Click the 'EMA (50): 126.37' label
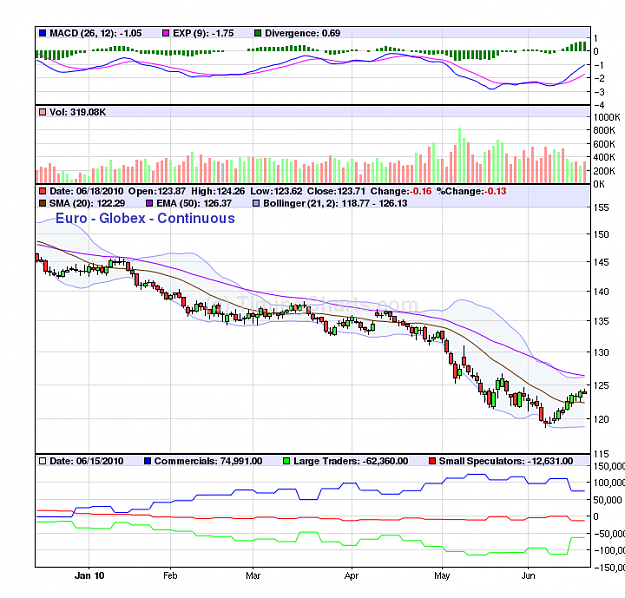625x598 pixels. pyautogui.click(x=194, y=203)
